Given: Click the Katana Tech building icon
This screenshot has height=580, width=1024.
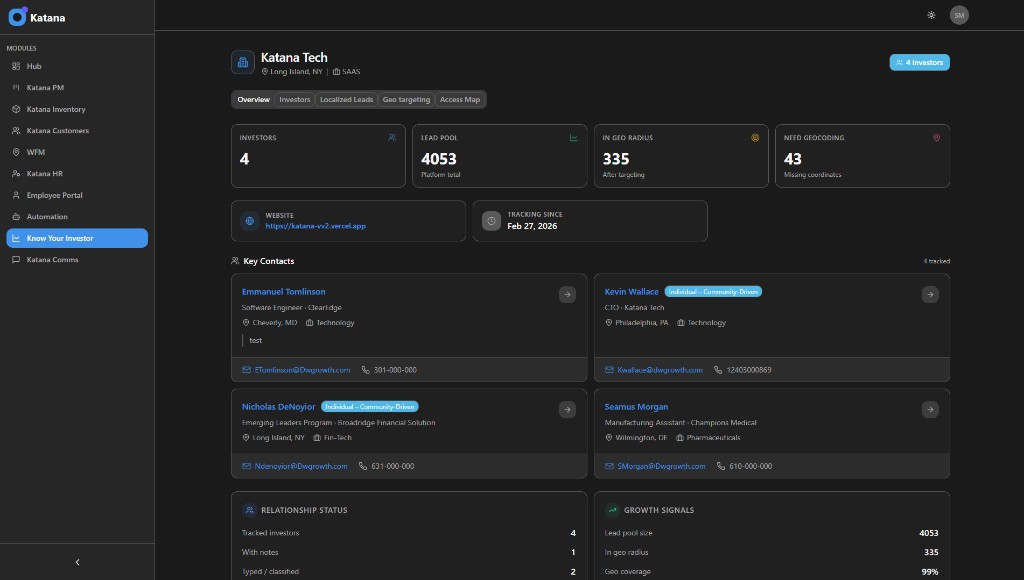Looking at the screenshot, I should [x=243, y=63].
